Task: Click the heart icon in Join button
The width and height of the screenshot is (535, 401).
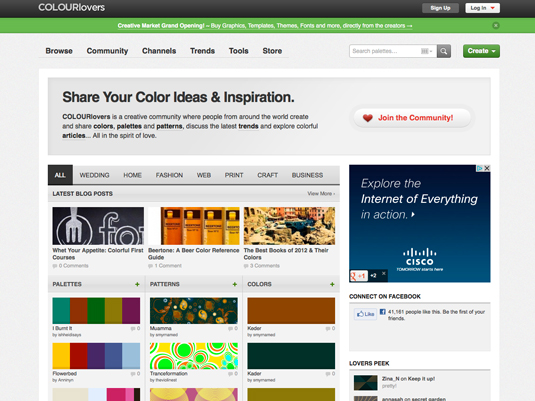Action: tap(367, 118)
